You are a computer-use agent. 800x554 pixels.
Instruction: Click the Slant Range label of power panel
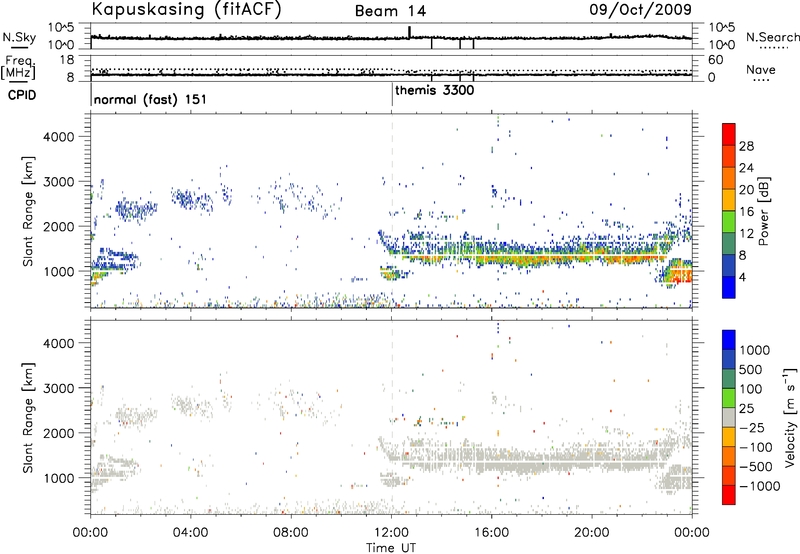click(29, 211)
